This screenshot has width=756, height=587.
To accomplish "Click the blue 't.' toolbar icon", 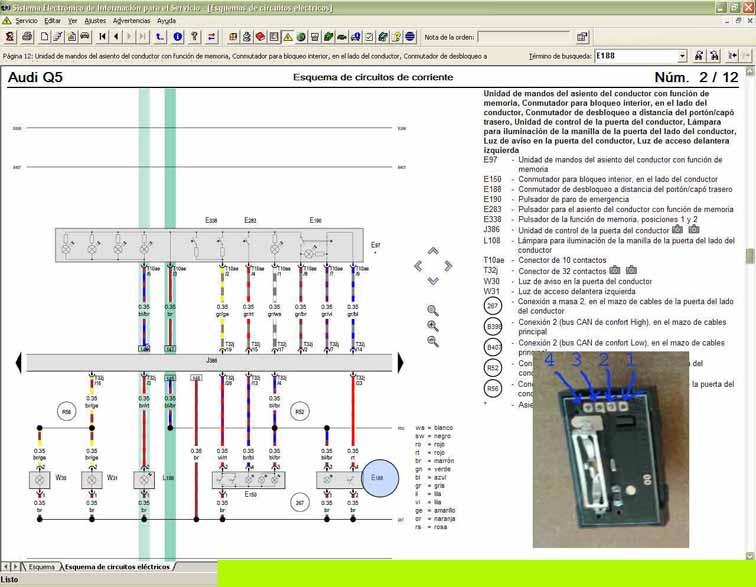I will (160, 37).
